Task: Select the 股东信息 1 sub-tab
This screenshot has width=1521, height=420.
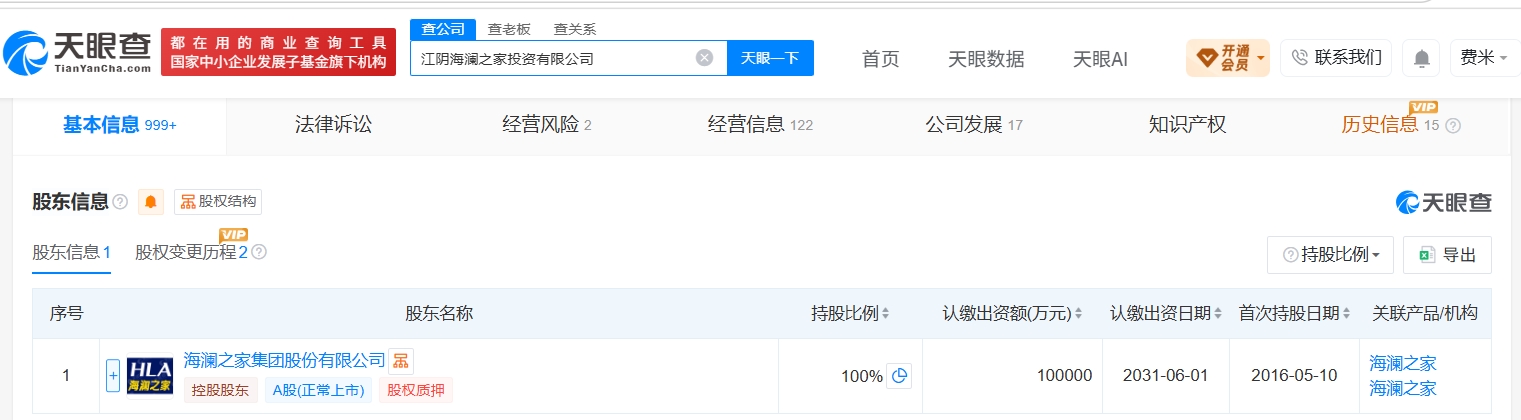Action: pos(72,253)
